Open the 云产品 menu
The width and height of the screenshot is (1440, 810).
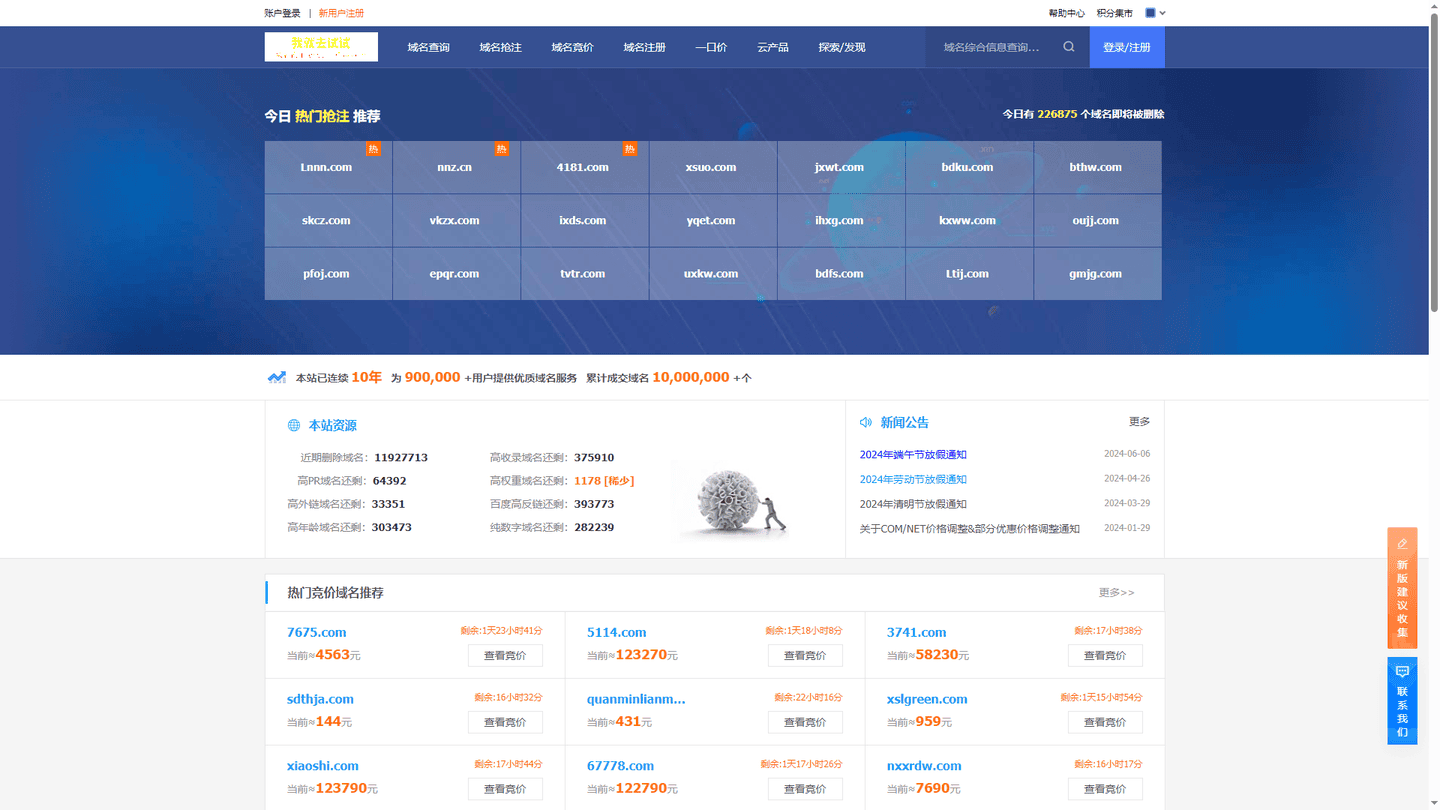[x=773, y=47]
